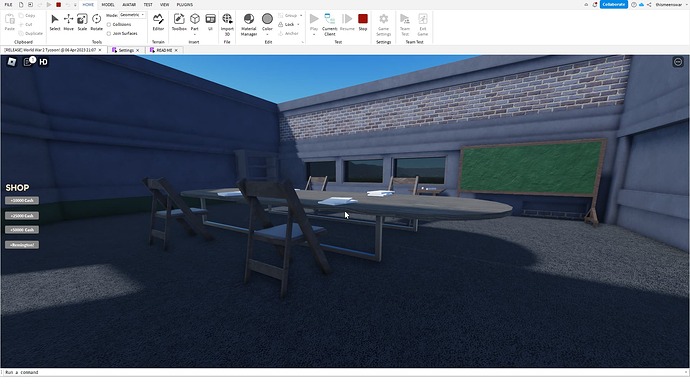Activate the Select tool
Image resolution: width=690 pixels, height=388 pixels.
click(x=55, y=22)
